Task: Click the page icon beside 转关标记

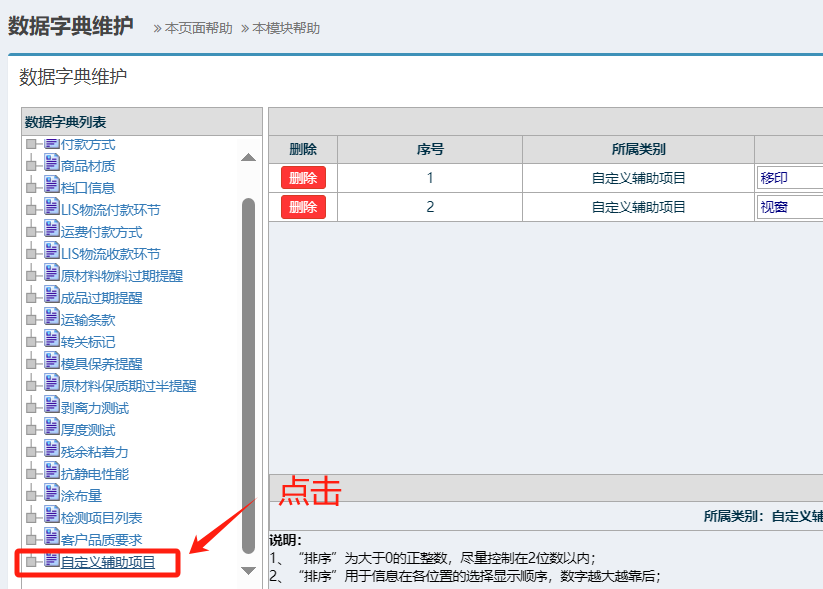Action: tap(52, 341)
